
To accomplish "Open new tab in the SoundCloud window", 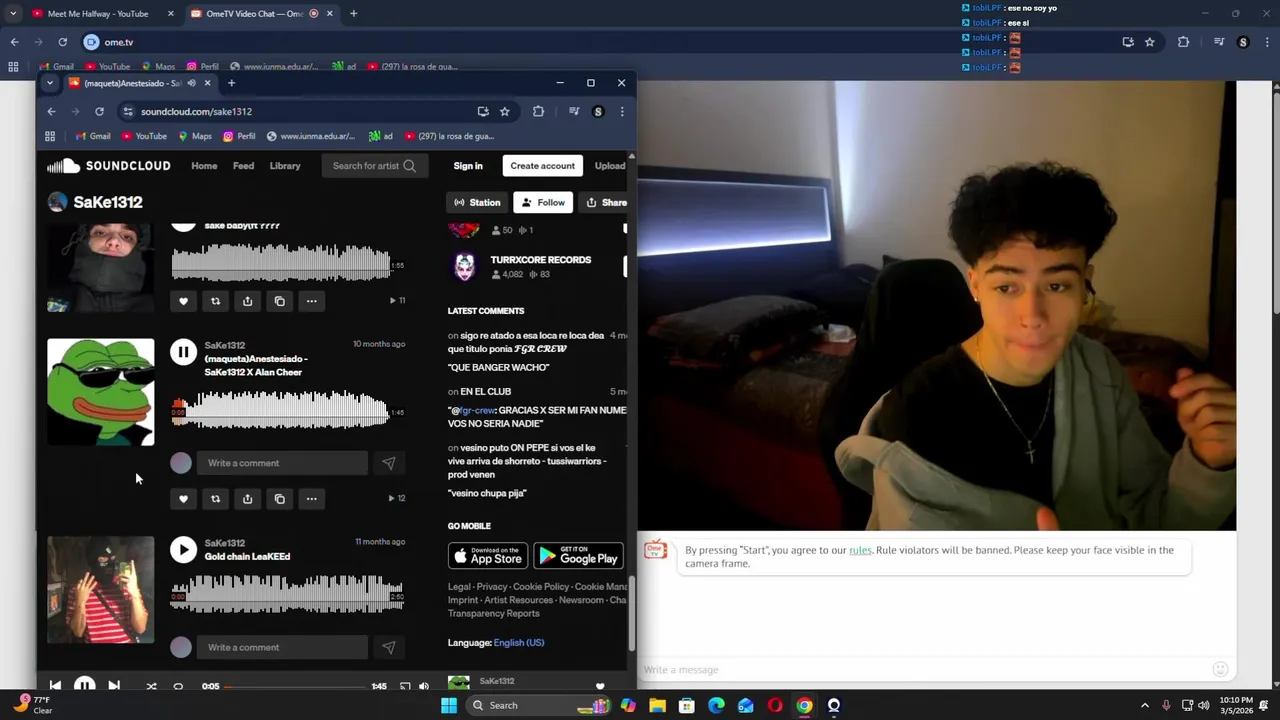I will (231, 83).
